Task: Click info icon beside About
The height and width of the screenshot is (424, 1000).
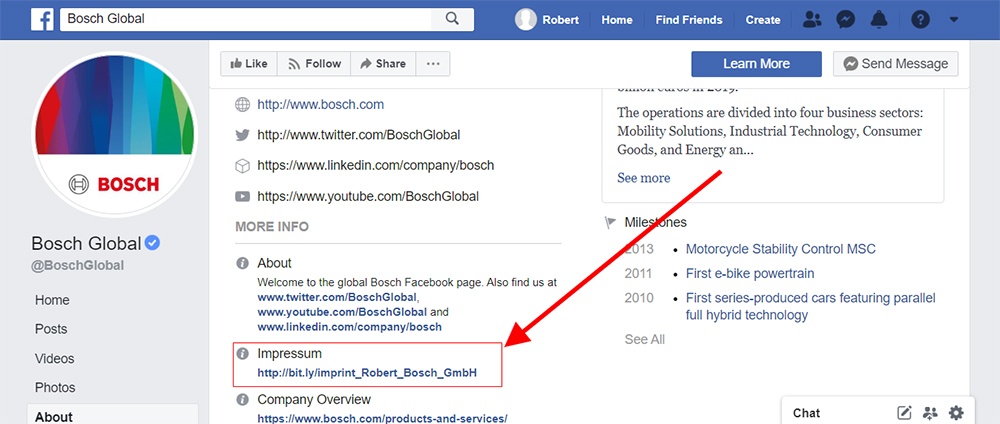Action: [242, 263]
